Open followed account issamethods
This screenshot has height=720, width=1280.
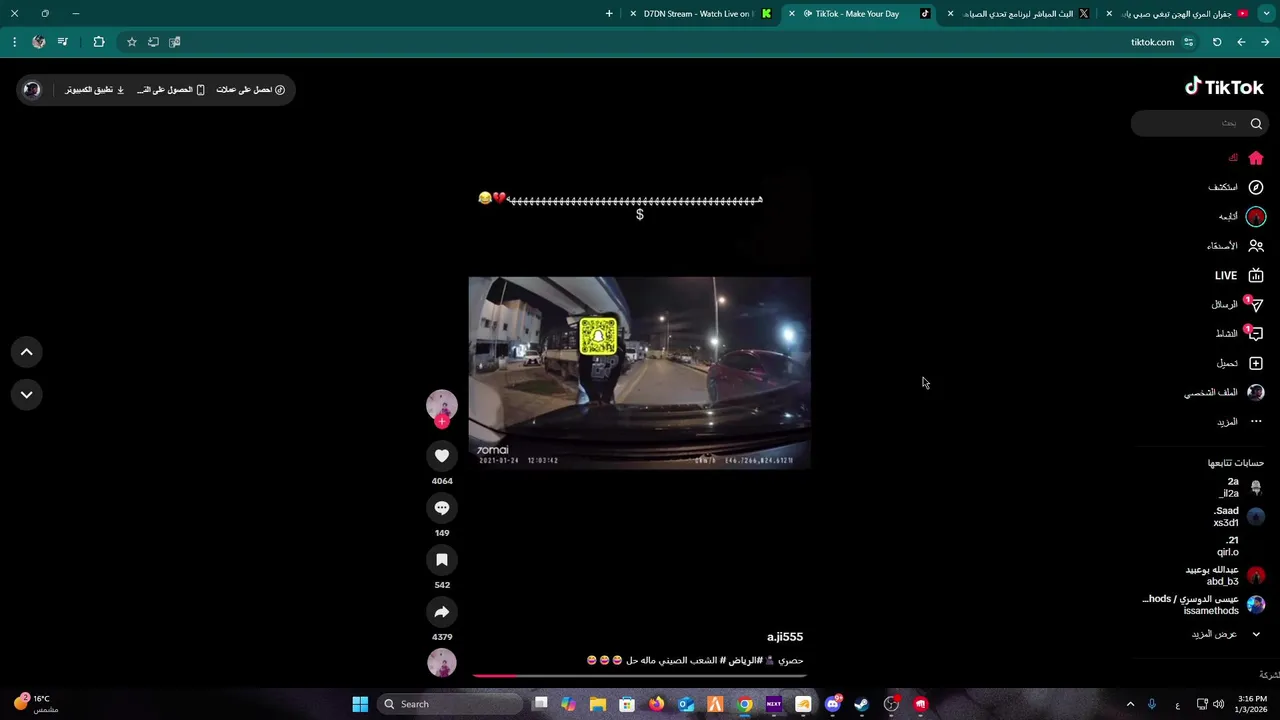click(x=1205, y=604)
